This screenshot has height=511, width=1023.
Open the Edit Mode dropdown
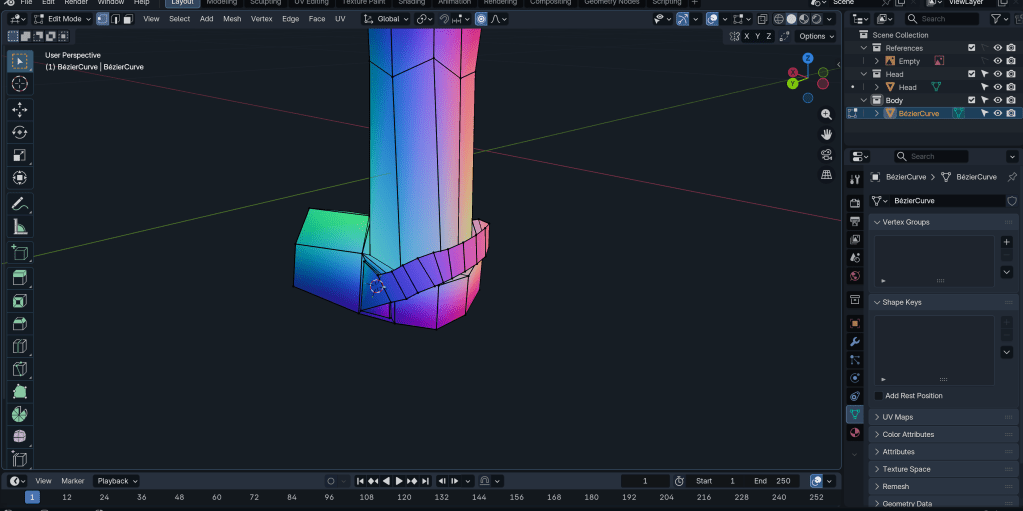click(x=62, y=19)
